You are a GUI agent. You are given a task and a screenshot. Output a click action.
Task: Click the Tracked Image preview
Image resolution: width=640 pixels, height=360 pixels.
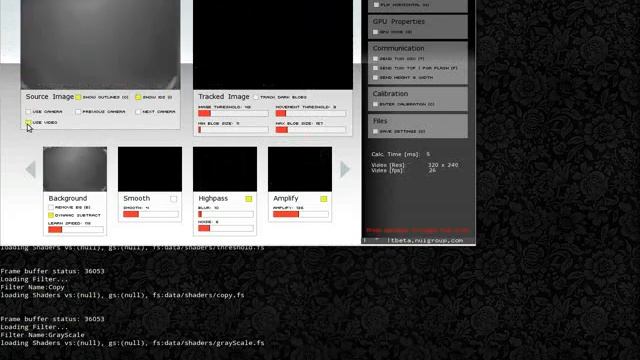(273, 44)
